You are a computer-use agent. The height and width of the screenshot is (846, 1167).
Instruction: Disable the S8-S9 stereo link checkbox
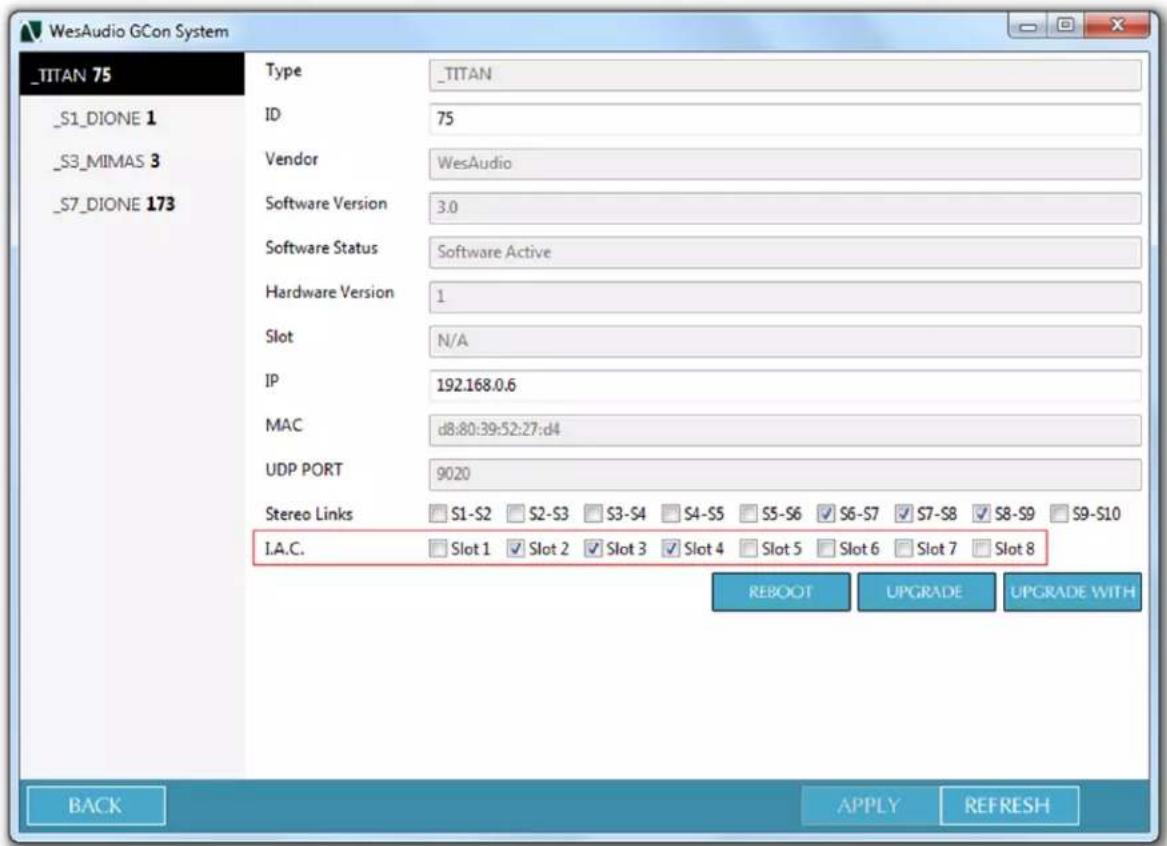point(982,513)
